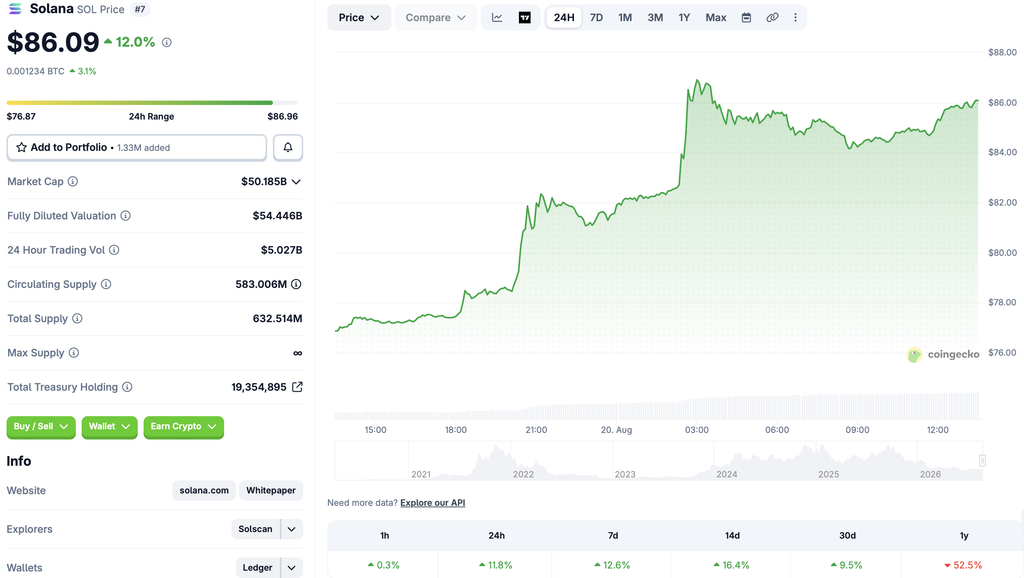Select the Max timeframe tab
This screenshot has height=578, width=1024.
(x=716, y=18)
